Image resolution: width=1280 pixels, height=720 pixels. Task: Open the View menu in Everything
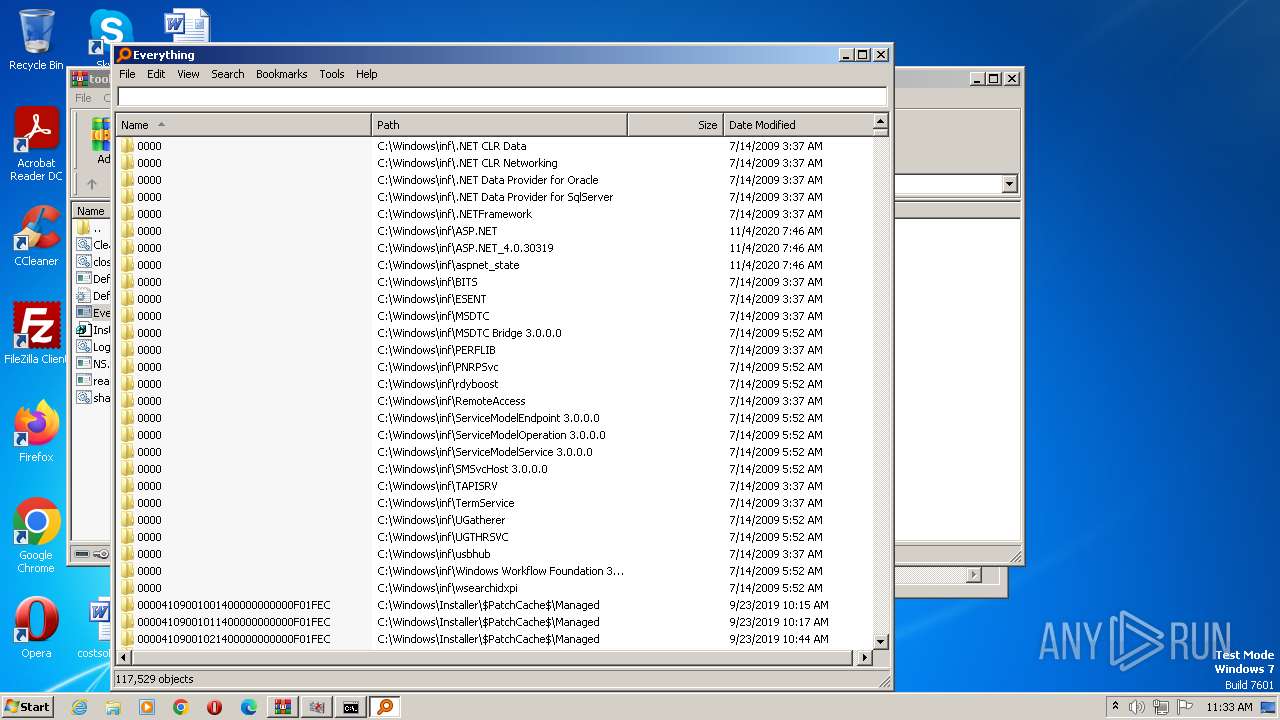pyautogui.click(x=188, y=74)
